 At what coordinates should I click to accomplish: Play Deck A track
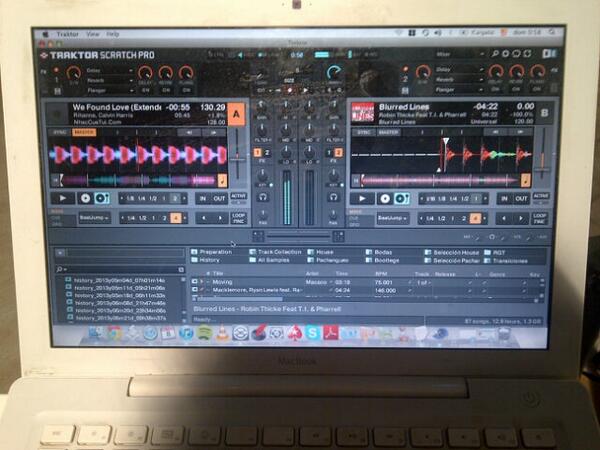(x=63, y=198)
